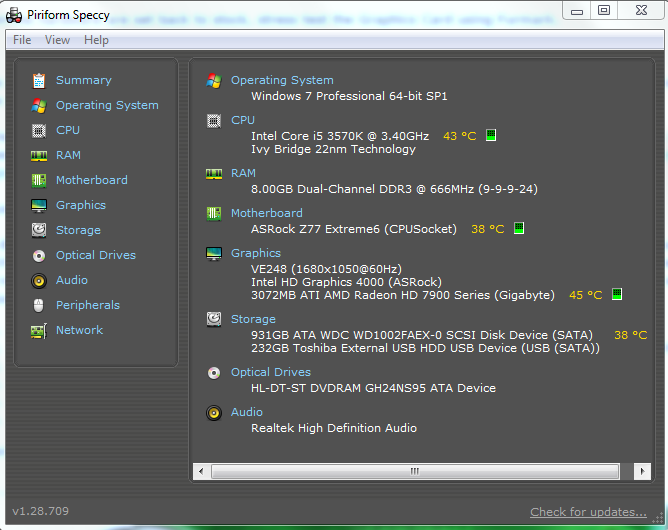Screen dimensions: 668x530
Task: Click the Motherboard heading link in summary
Action: pos(267,213)
